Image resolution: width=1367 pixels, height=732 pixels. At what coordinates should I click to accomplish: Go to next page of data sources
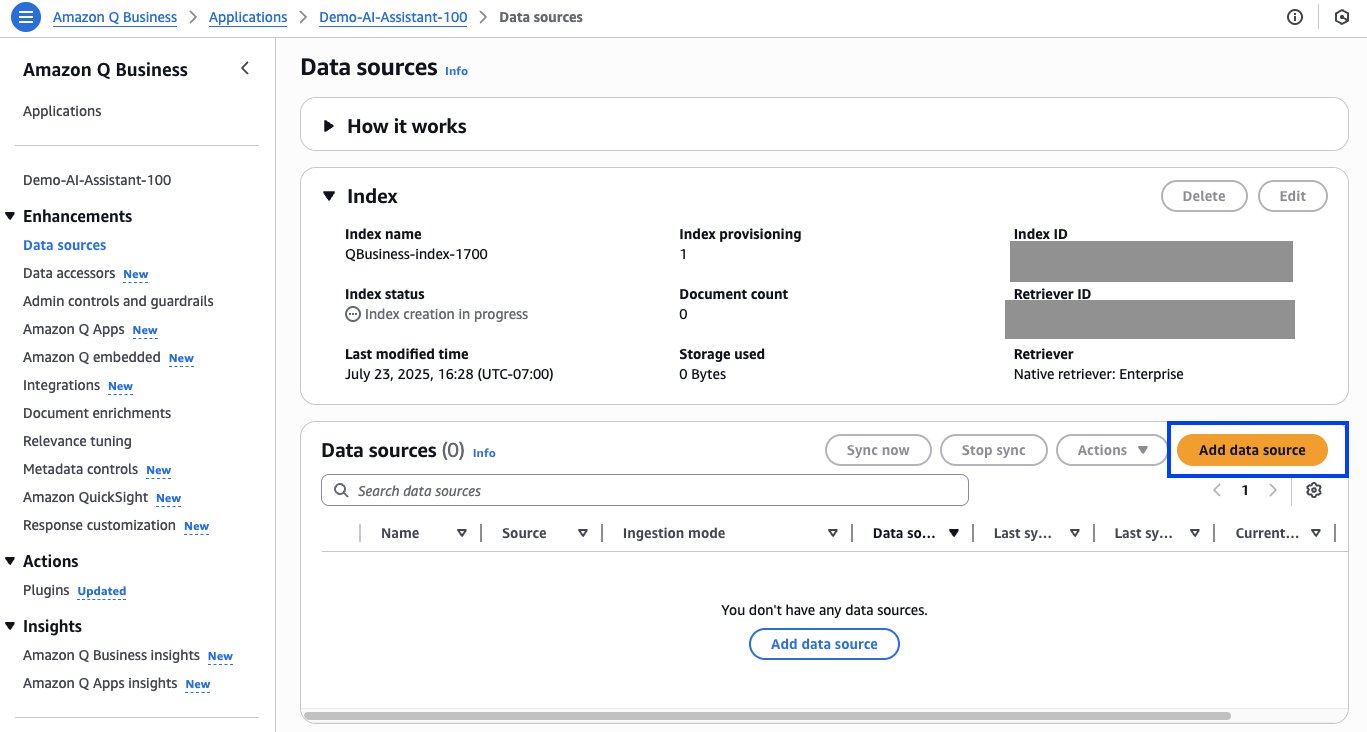pos(1273,490)
